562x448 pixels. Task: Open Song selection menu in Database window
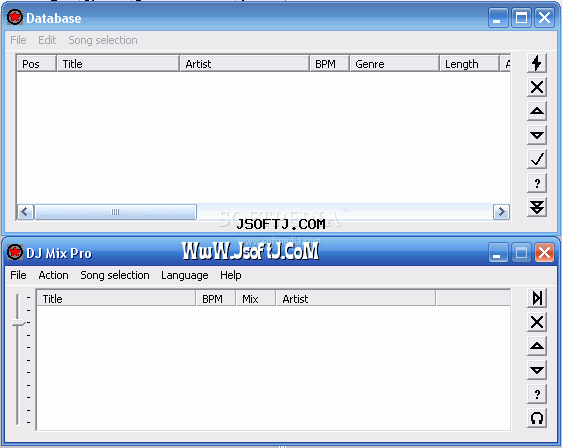103,40
